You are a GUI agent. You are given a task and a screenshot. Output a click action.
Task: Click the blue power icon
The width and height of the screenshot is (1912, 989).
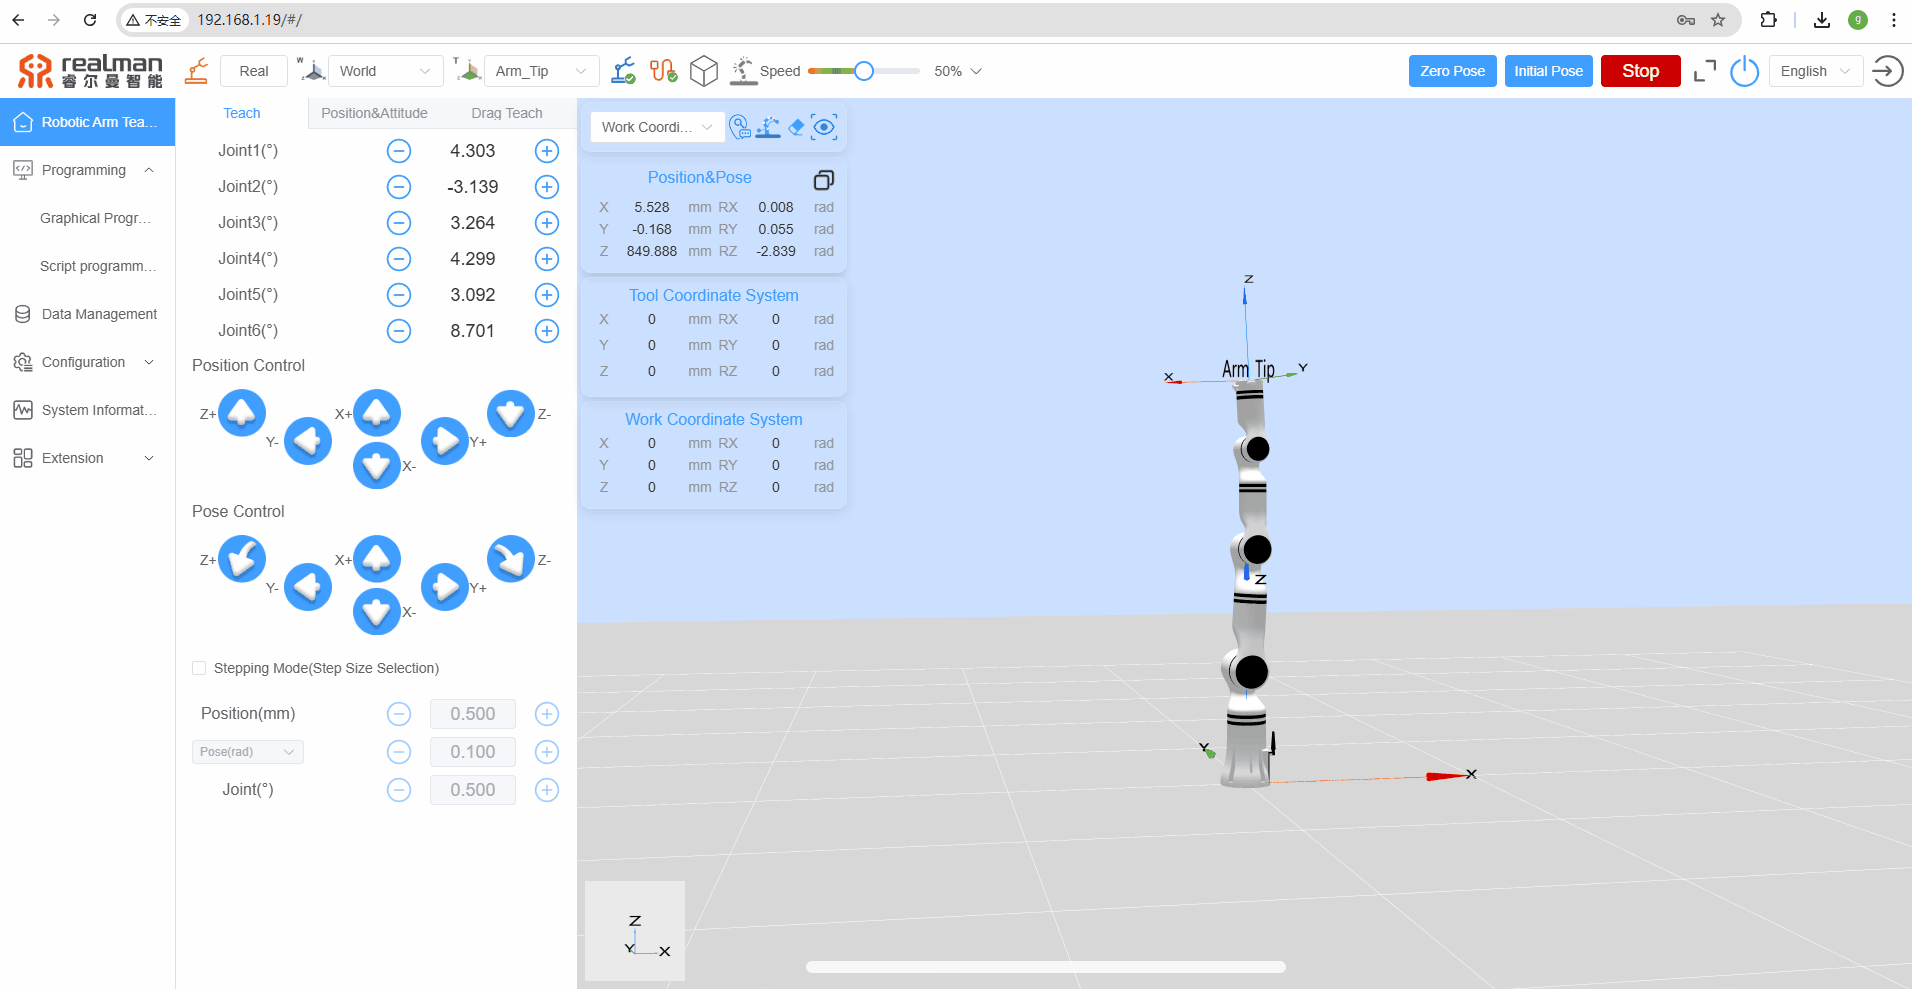tap(1744, 71)
